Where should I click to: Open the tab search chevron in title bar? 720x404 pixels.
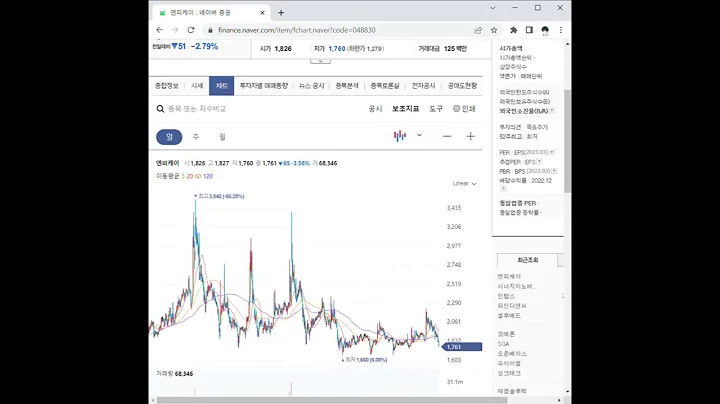[x=493, y=8]
